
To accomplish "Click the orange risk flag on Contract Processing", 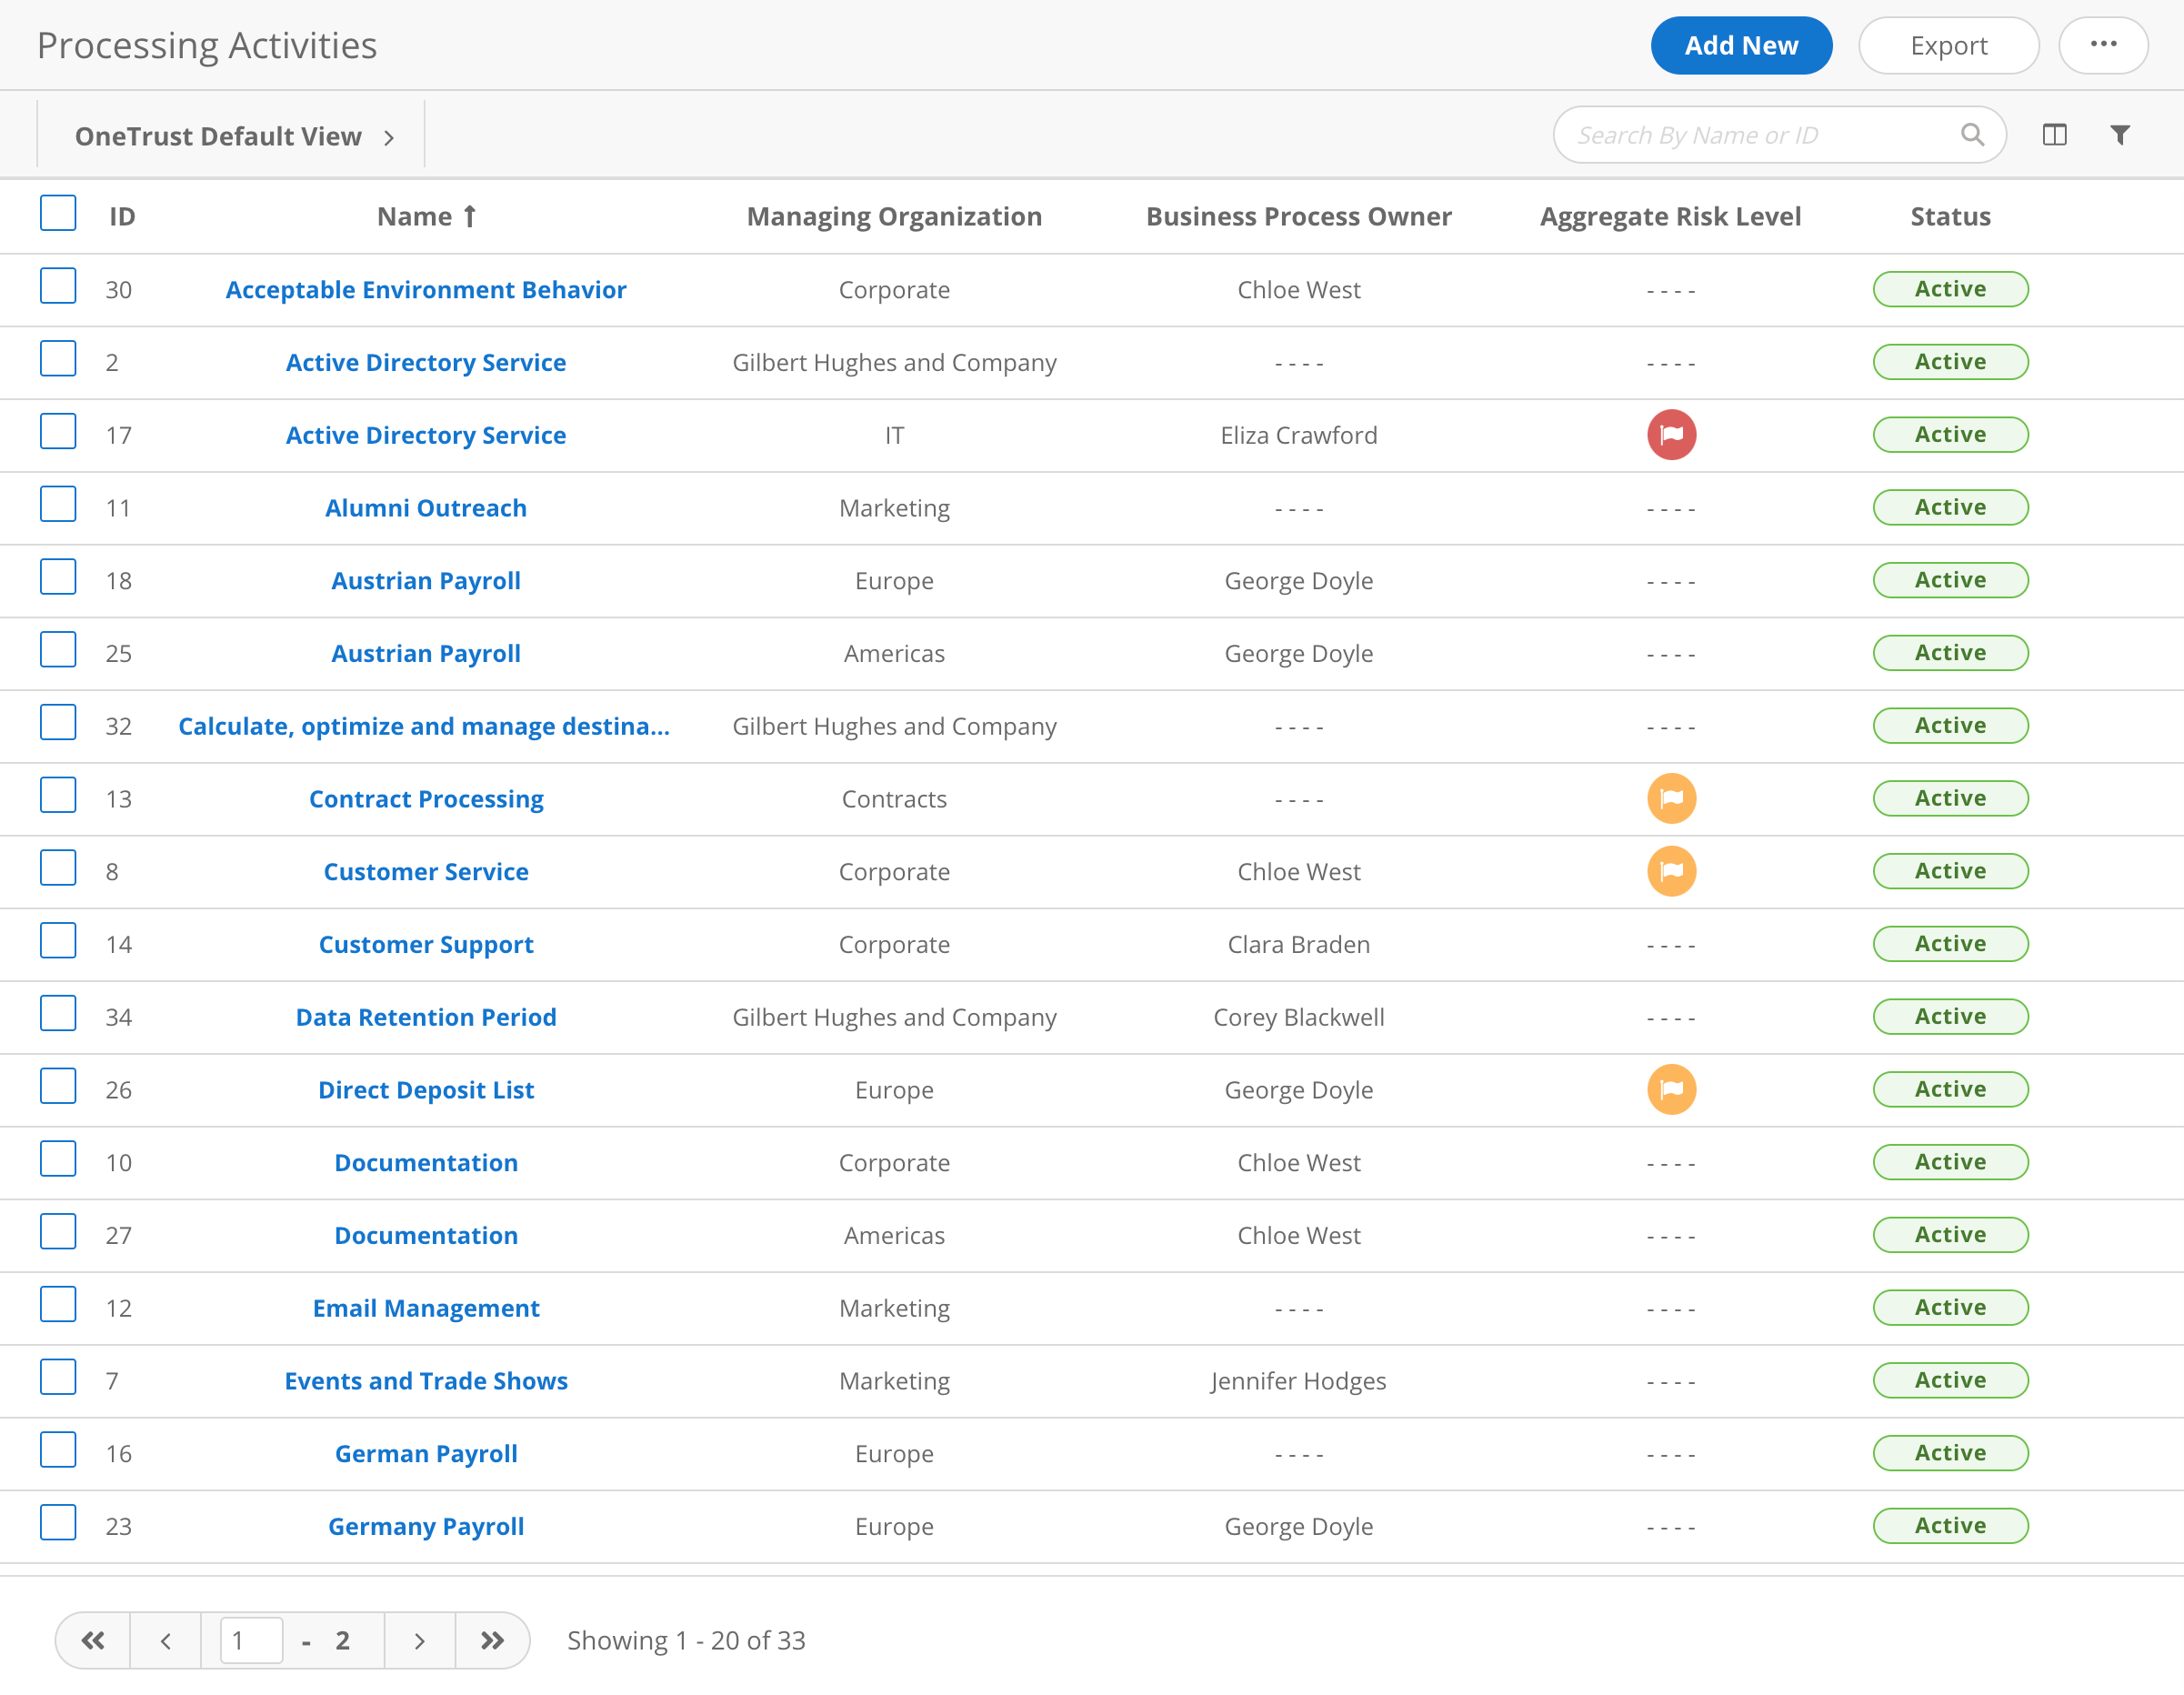I will point(1671,798).
